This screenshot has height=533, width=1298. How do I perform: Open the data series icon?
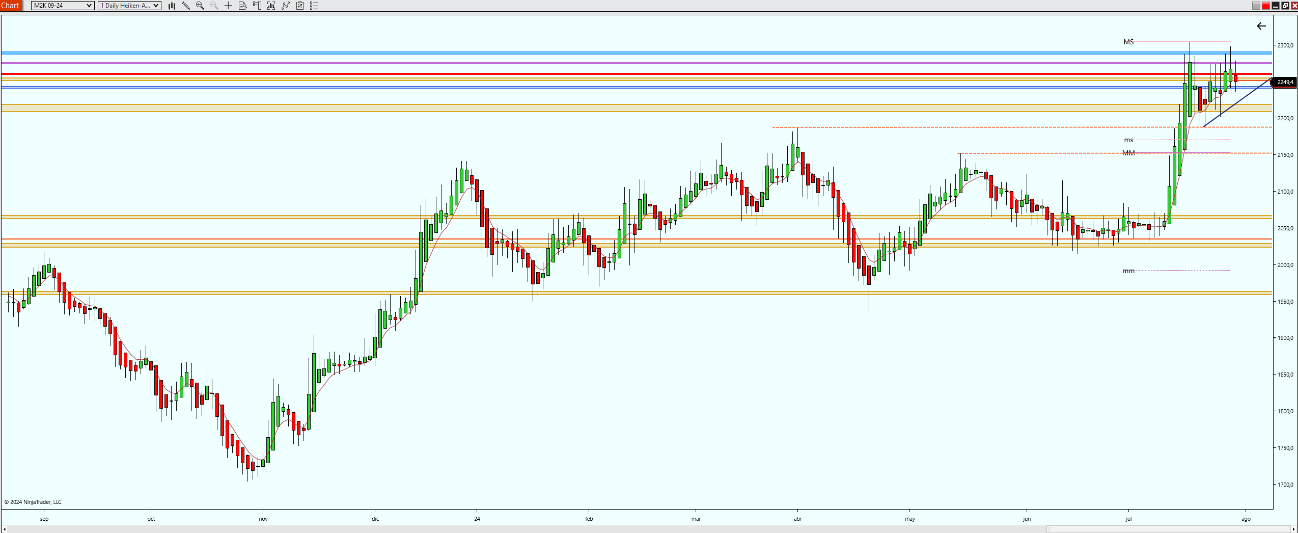(x=271, y=5)
